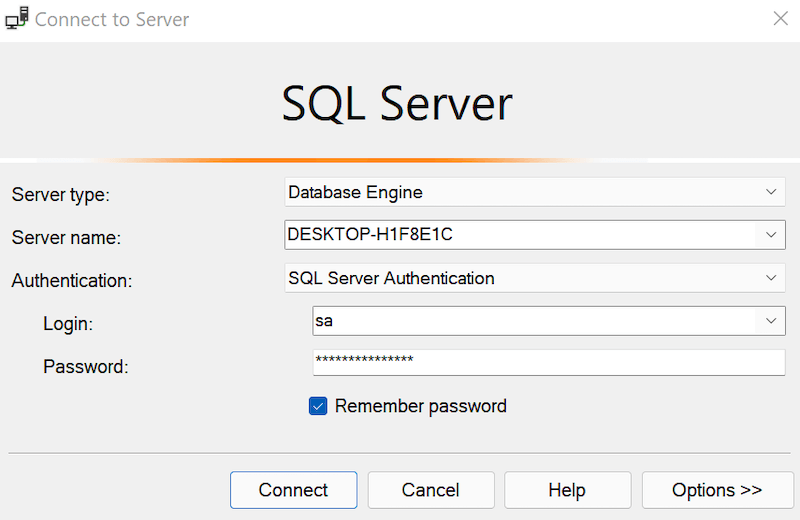
Task: Cancel the server connection dialog
Action: [431, 490]
